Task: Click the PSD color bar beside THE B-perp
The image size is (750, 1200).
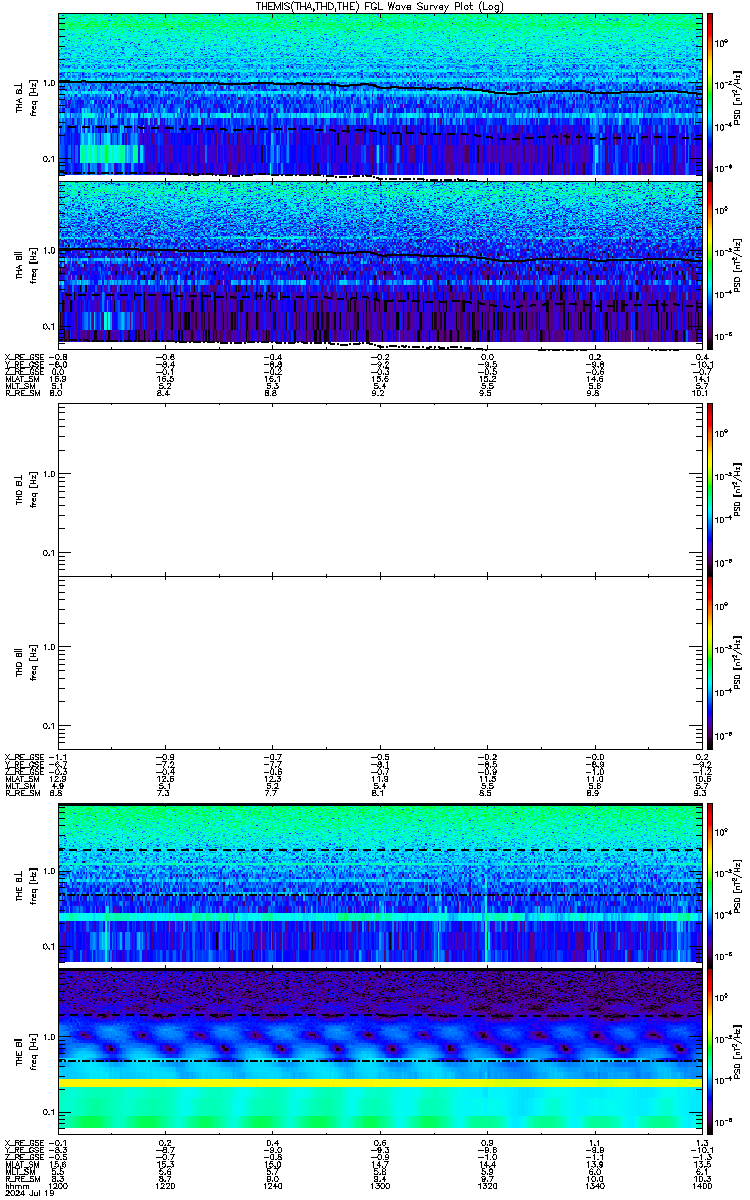Action: pos(710,884)
